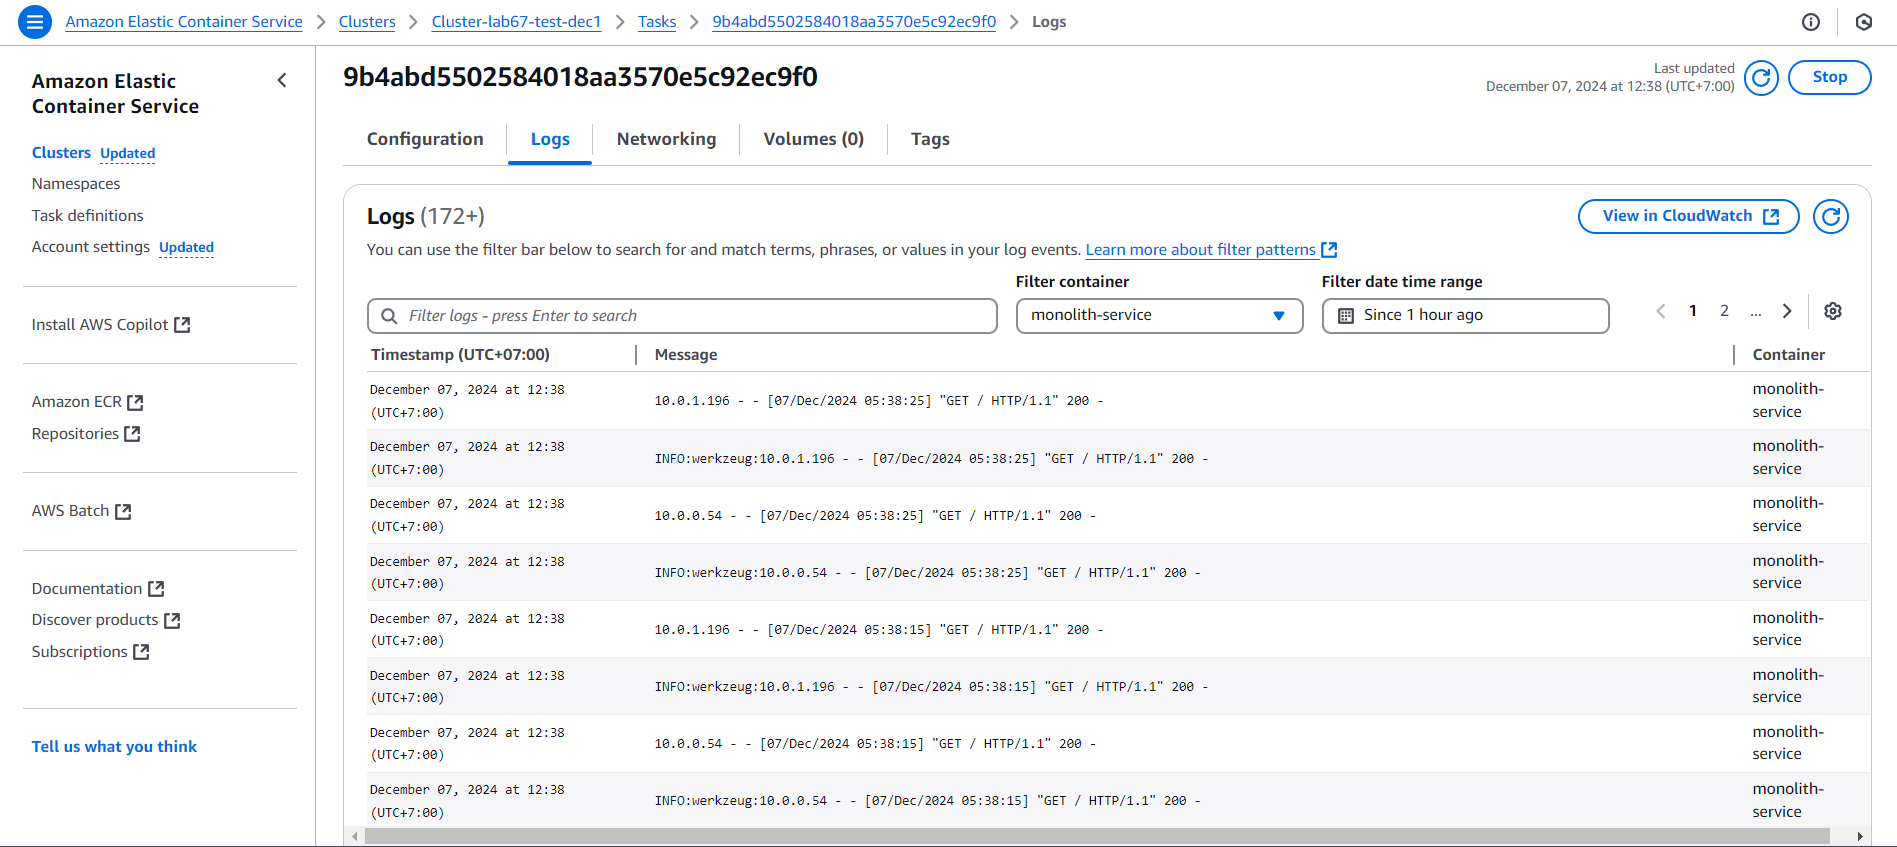Click the calendar icon in date range
Viewport: 1897px width, 847px height.
pyautogui.click(x=1346, y=315)
